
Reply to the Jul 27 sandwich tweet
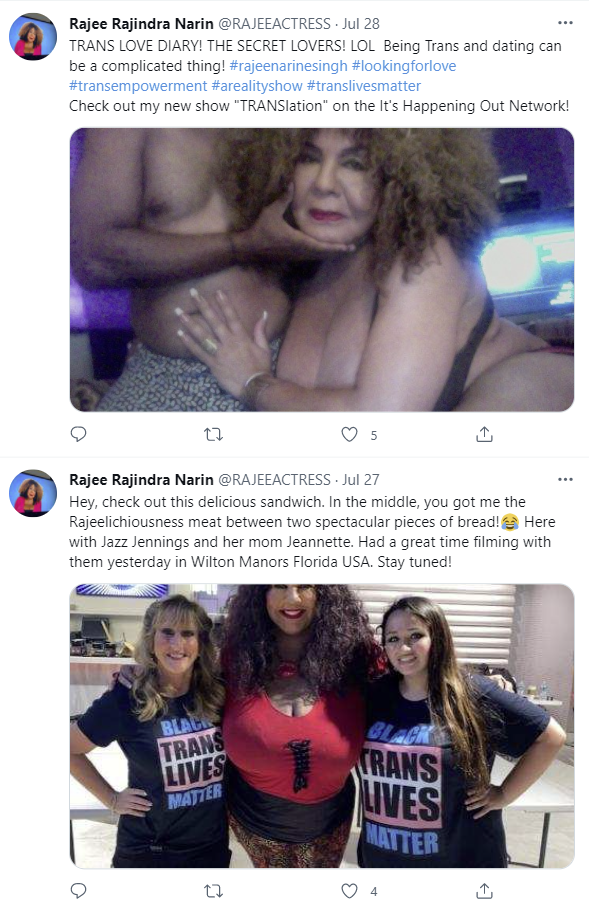78,890
